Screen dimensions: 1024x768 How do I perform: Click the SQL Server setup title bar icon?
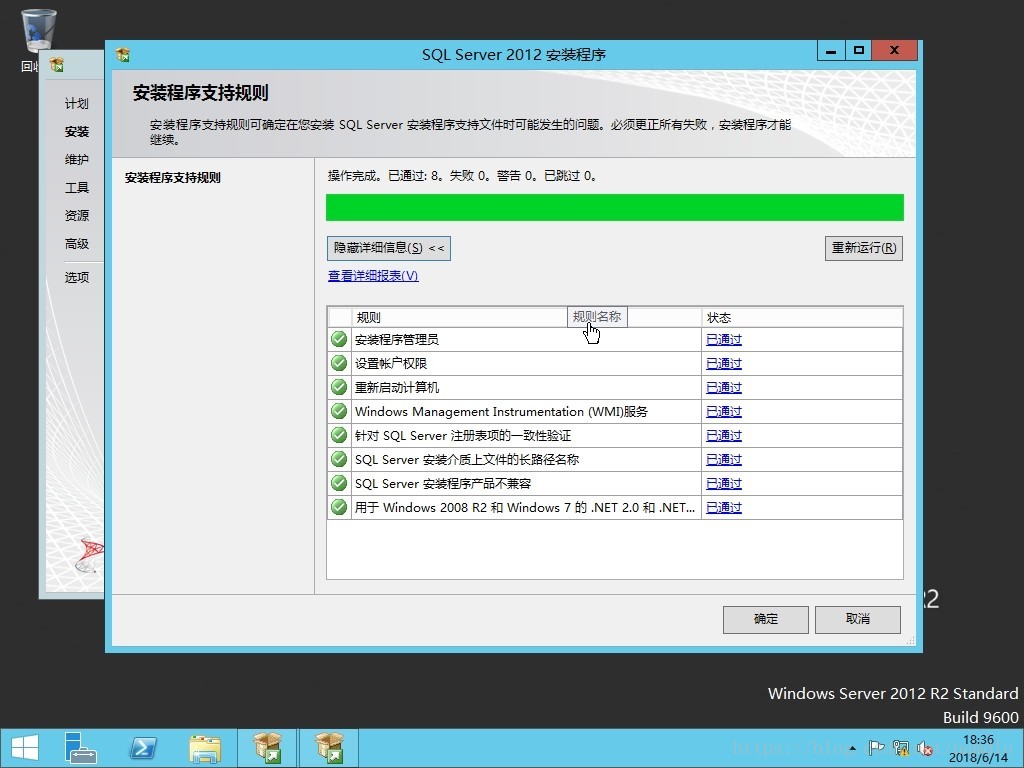click(122, 54)
